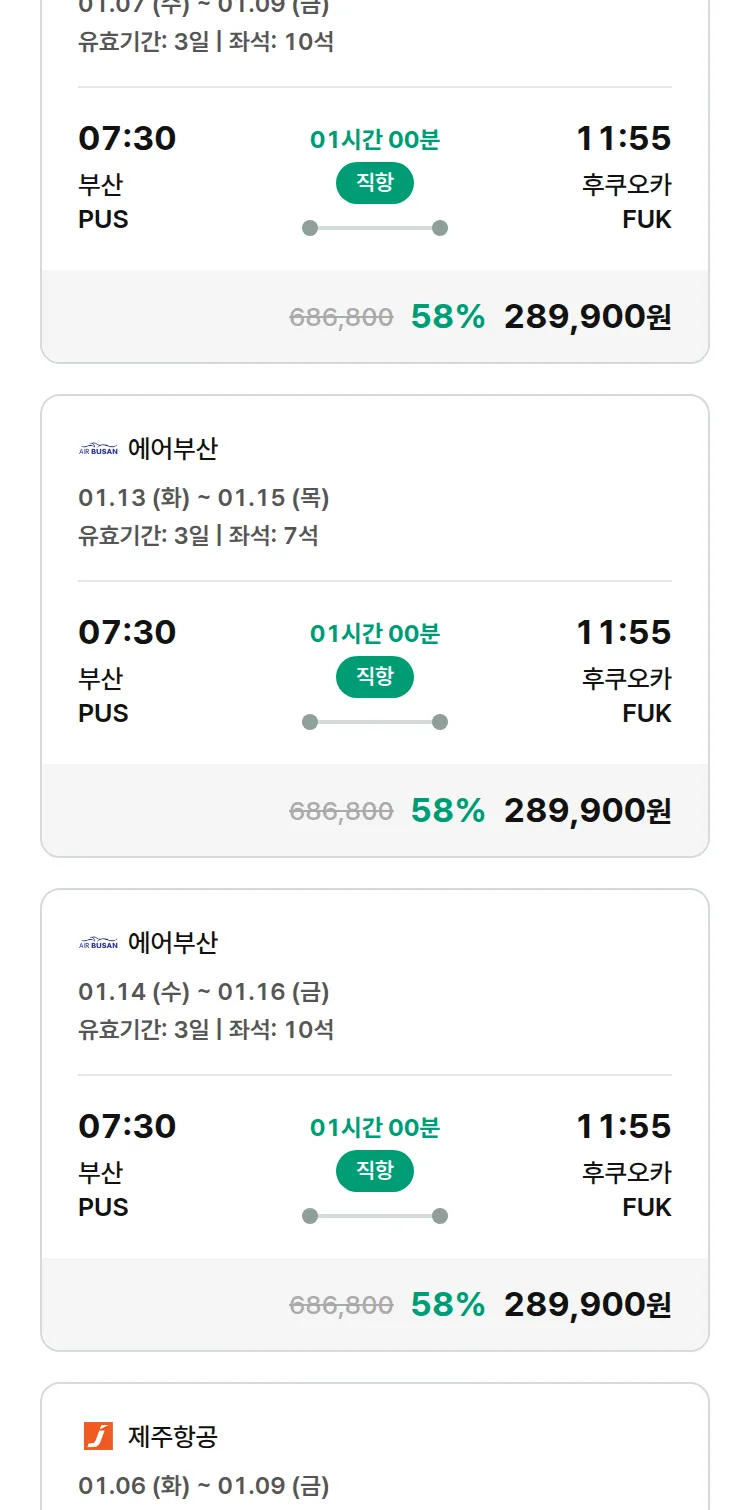The height and width of the screenshot is (1510, 750).
Task: Click the 07:30 departure time on the 01.14 card
Action: 127,1126
